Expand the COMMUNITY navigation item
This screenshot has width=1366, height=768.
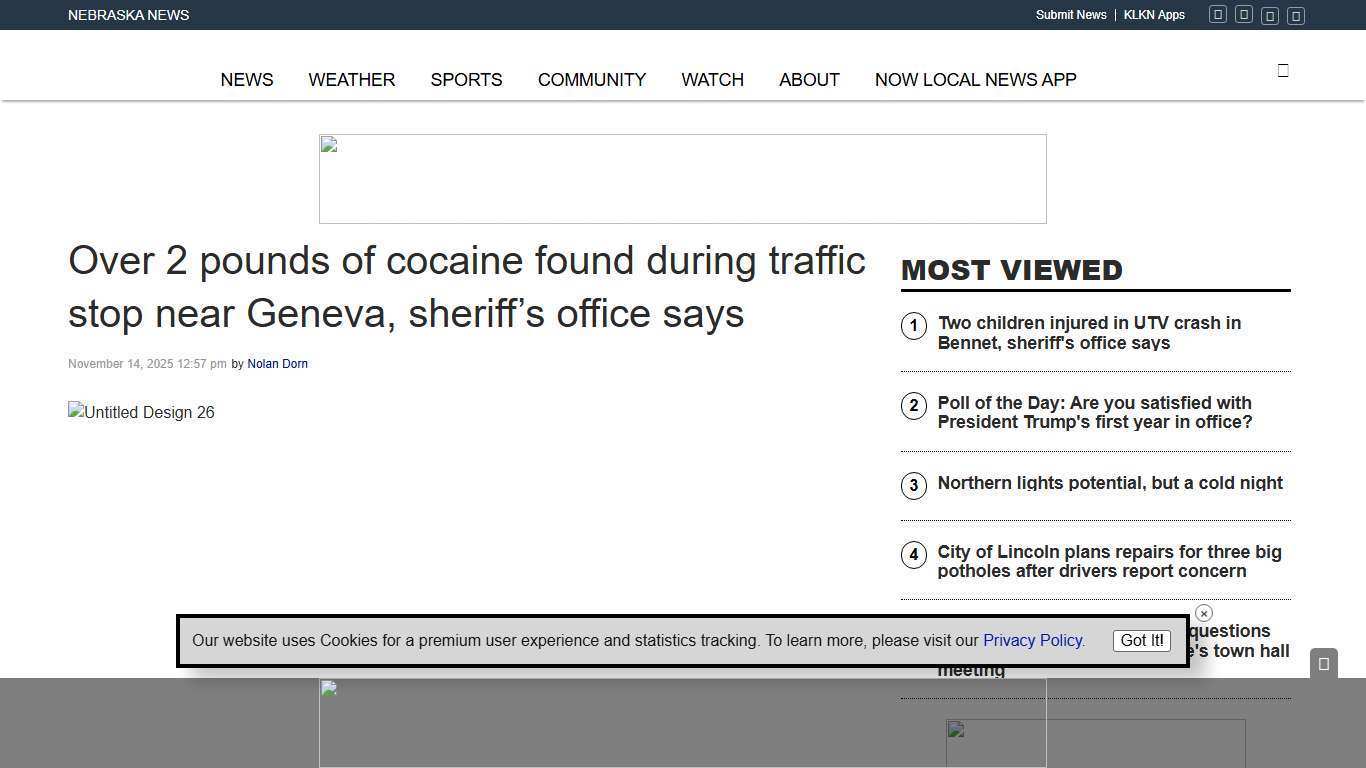(x=592, y=80)
